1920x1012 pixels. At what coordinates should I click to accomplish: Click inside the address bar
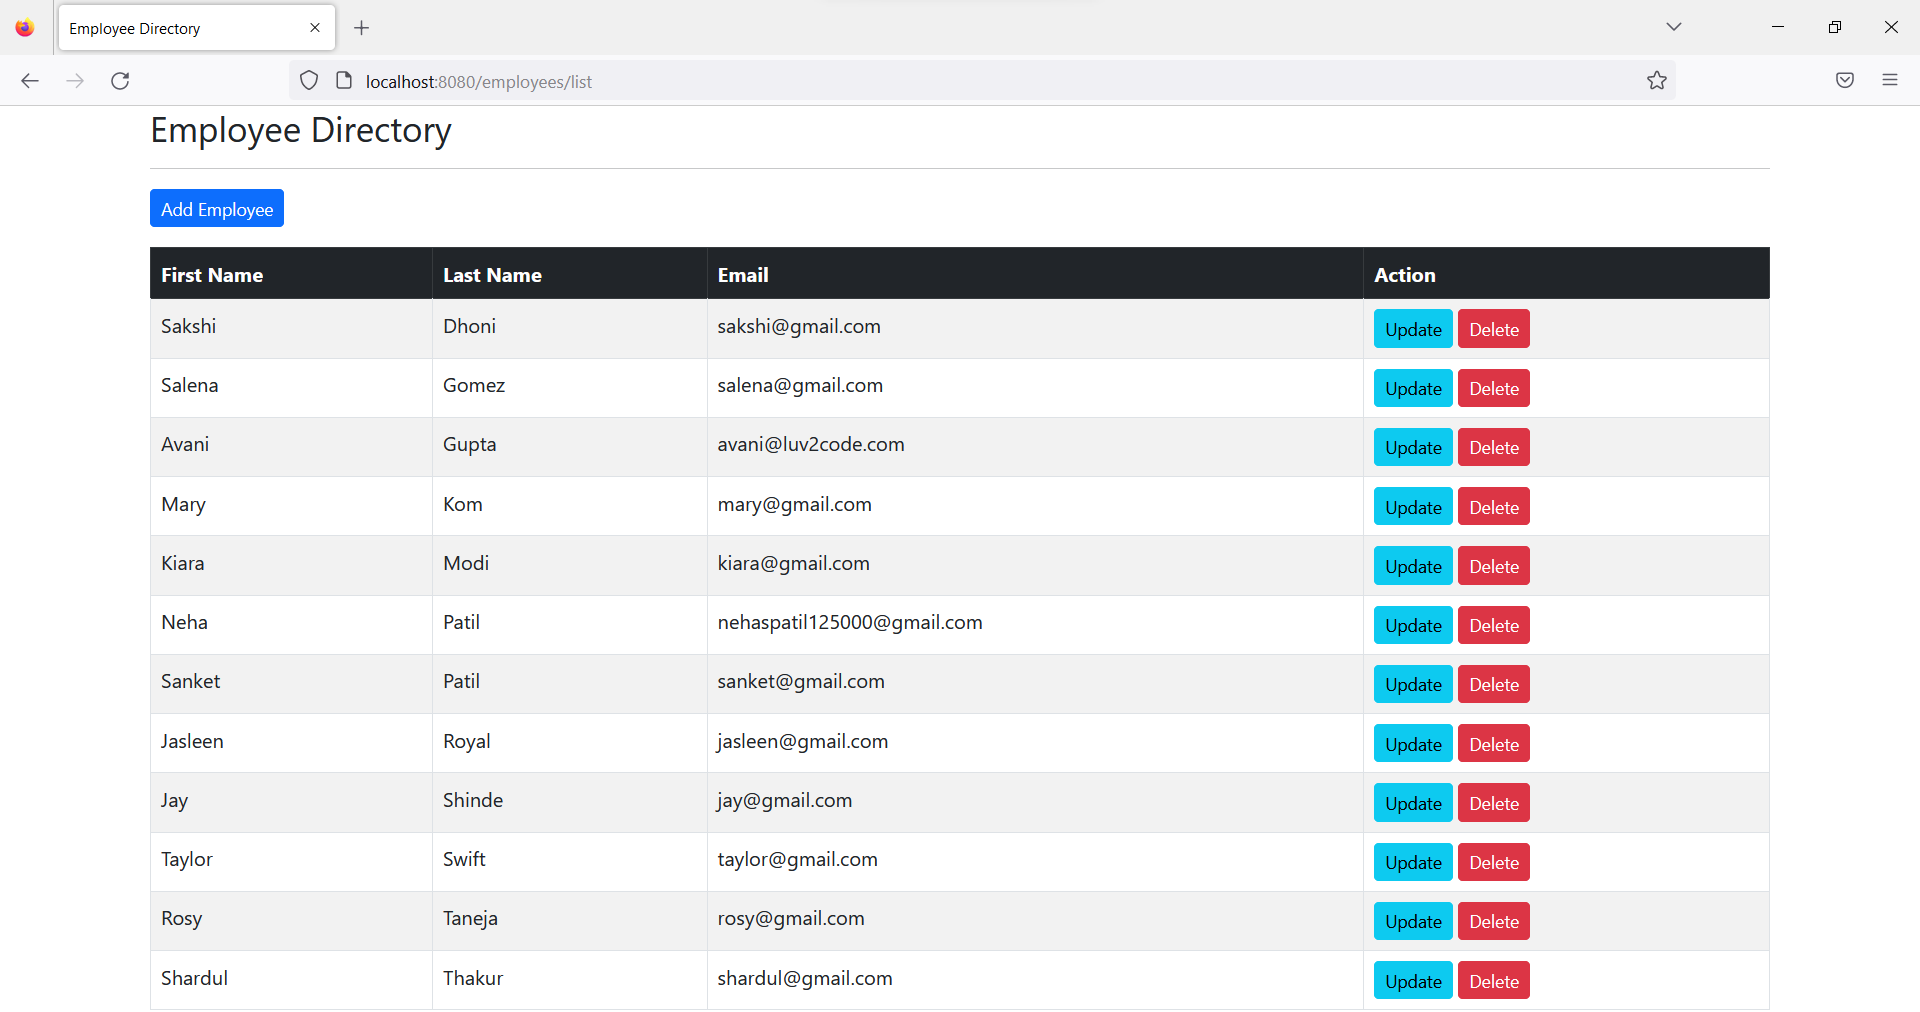click(x=900, y=81)
